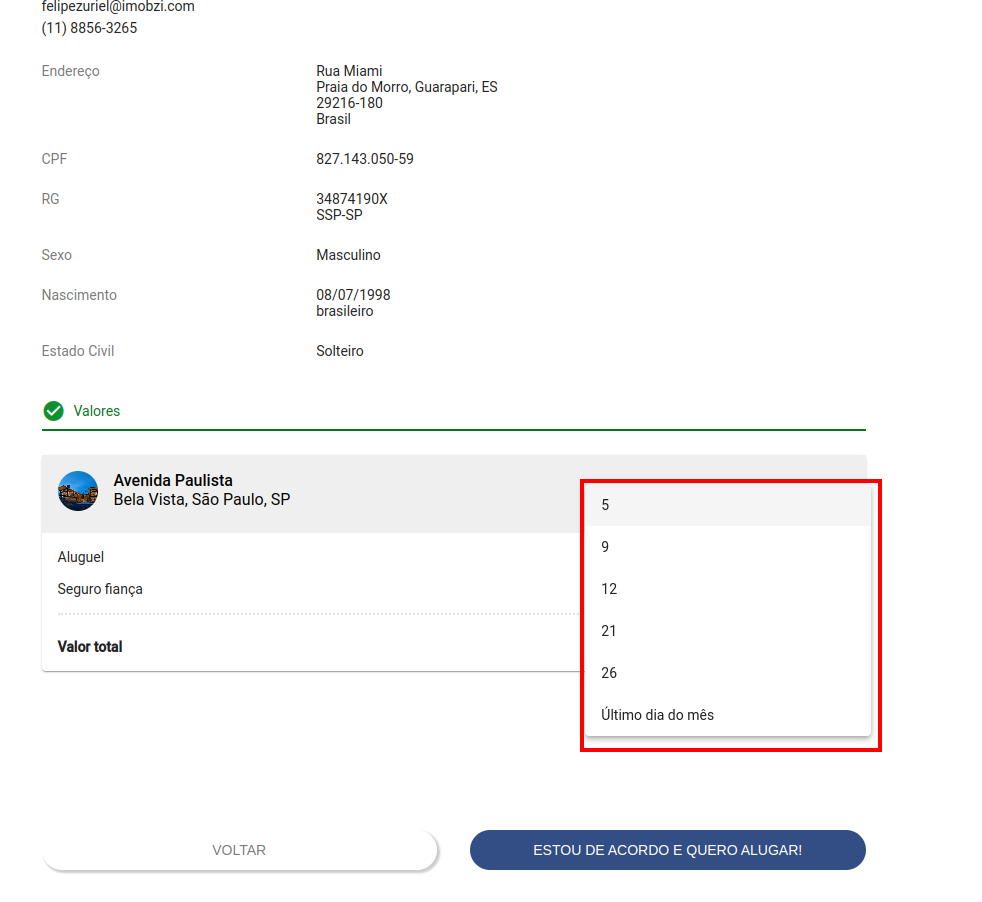
Task: Click the 'Solteiro' marital status value
Action: [339, 351]
